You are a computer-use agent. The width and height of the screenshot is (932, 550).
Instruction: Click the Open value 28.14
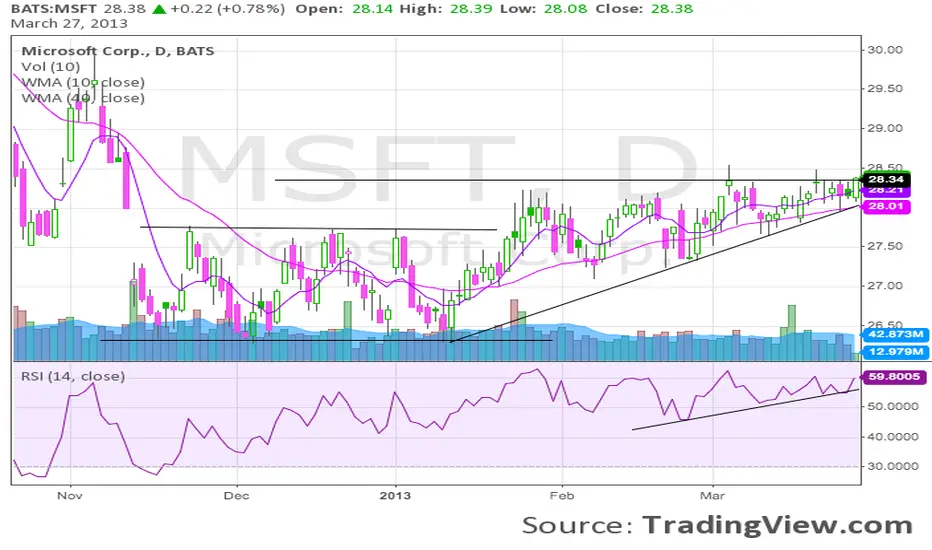pyautogui.click(x=373, y=9)
